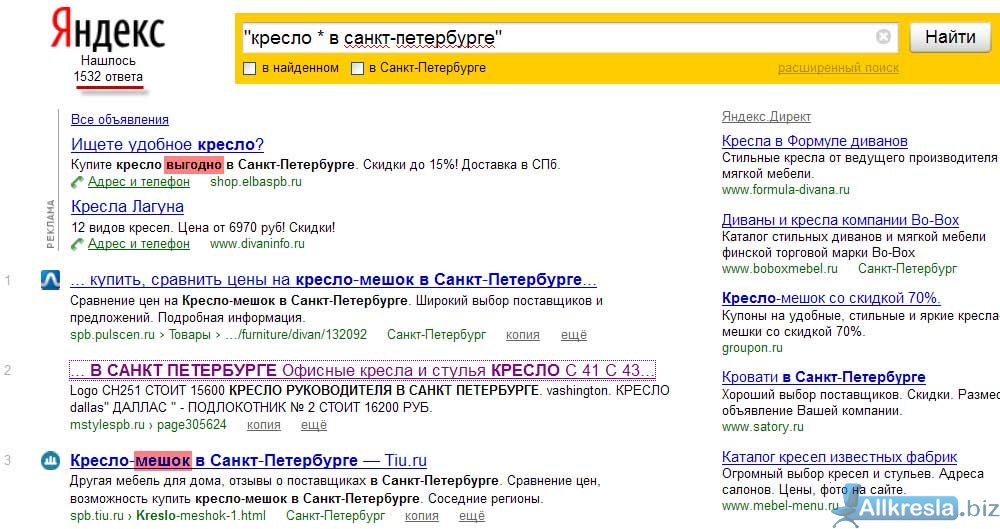Open the page305624 link
The width and height of the screenshot is (1000, 529).
pyautogui.click(x=192, y=424)
